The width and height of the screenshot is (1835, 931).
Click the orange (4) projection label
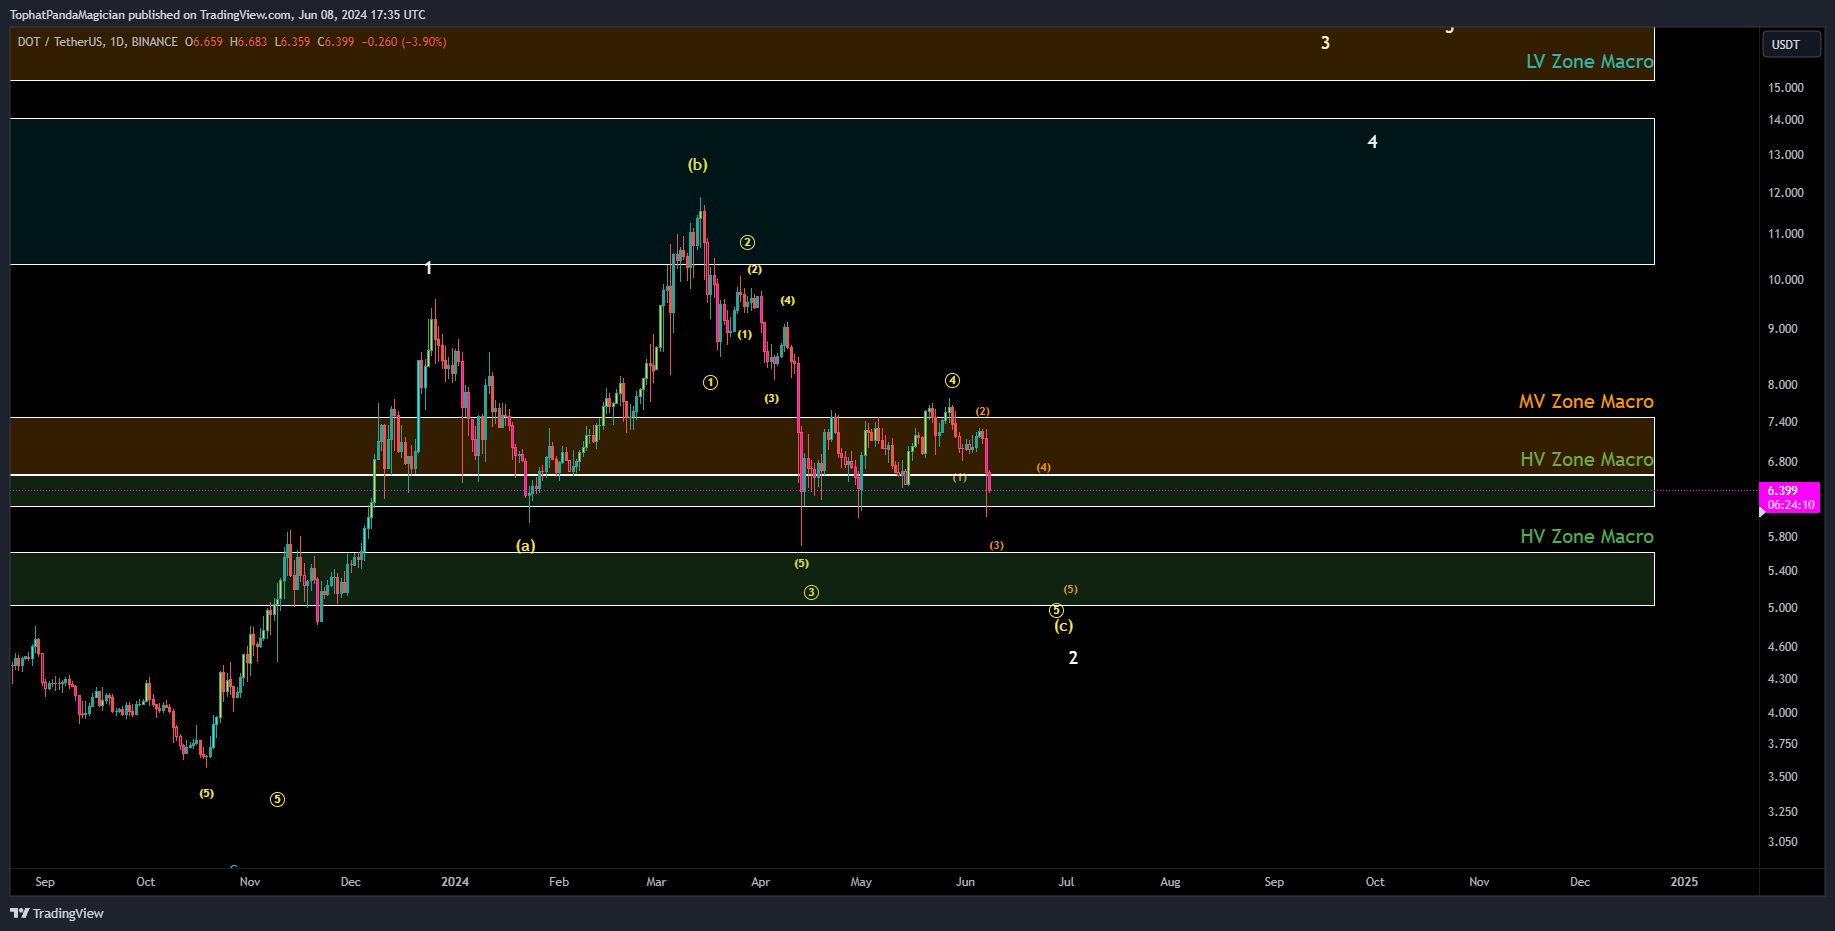(1043, 468)
